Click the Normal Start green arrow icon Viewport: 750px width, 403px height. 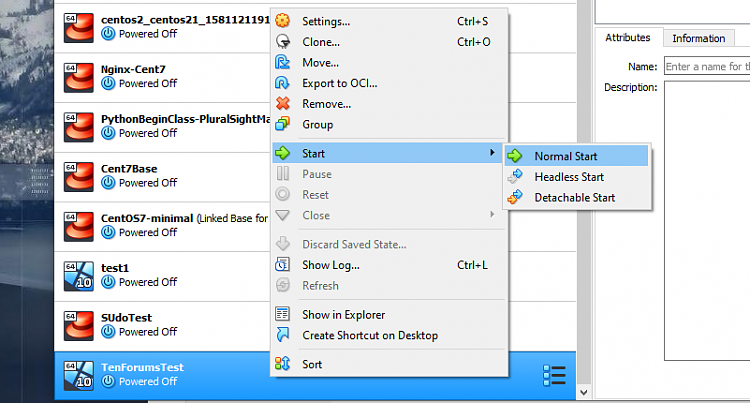pyautogui.click(x=515, y=156)
